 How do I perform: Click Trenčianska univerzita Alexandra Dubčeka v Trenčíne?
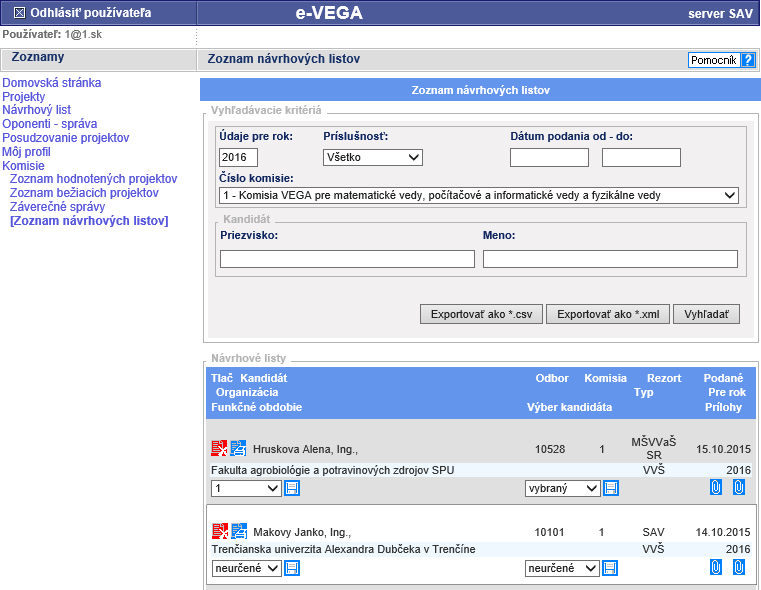[x=344, y=549]
